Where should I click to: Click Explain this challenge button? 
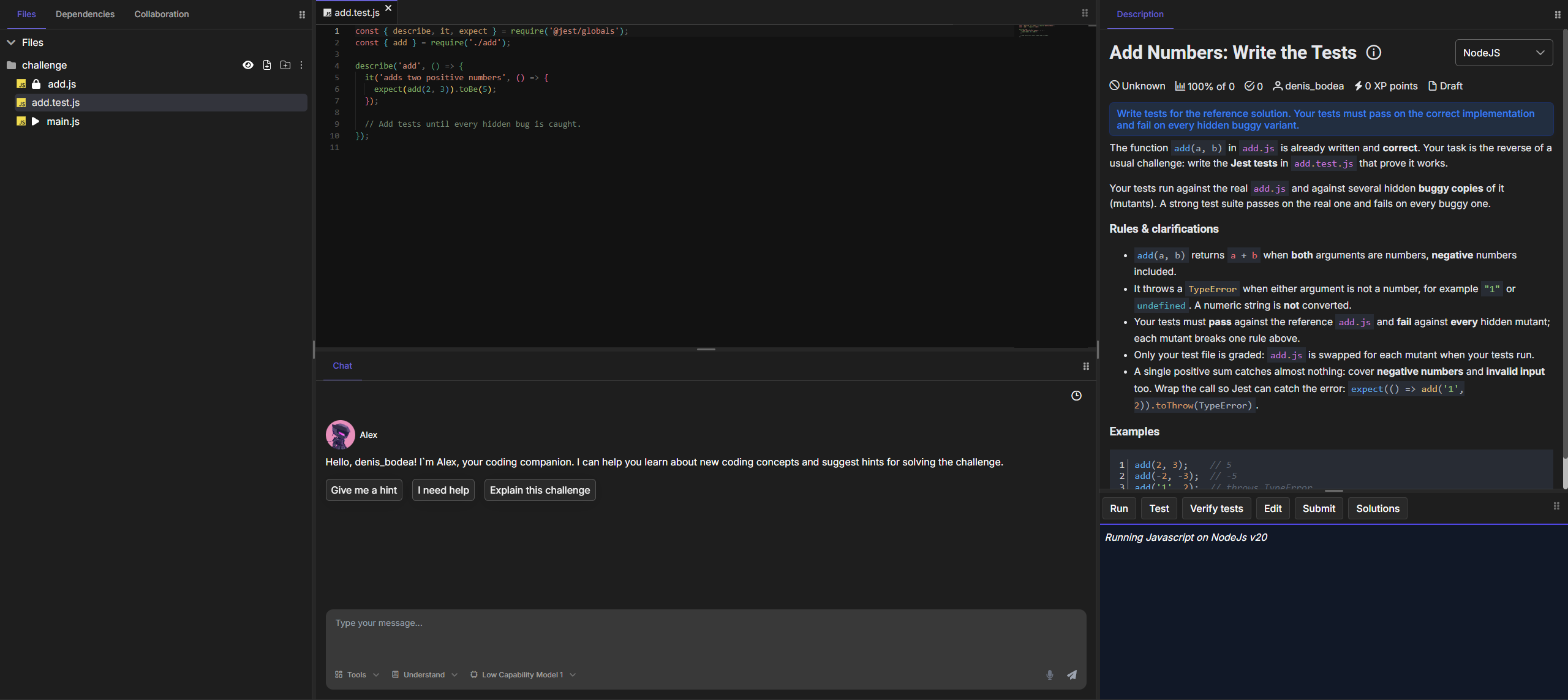540,490
